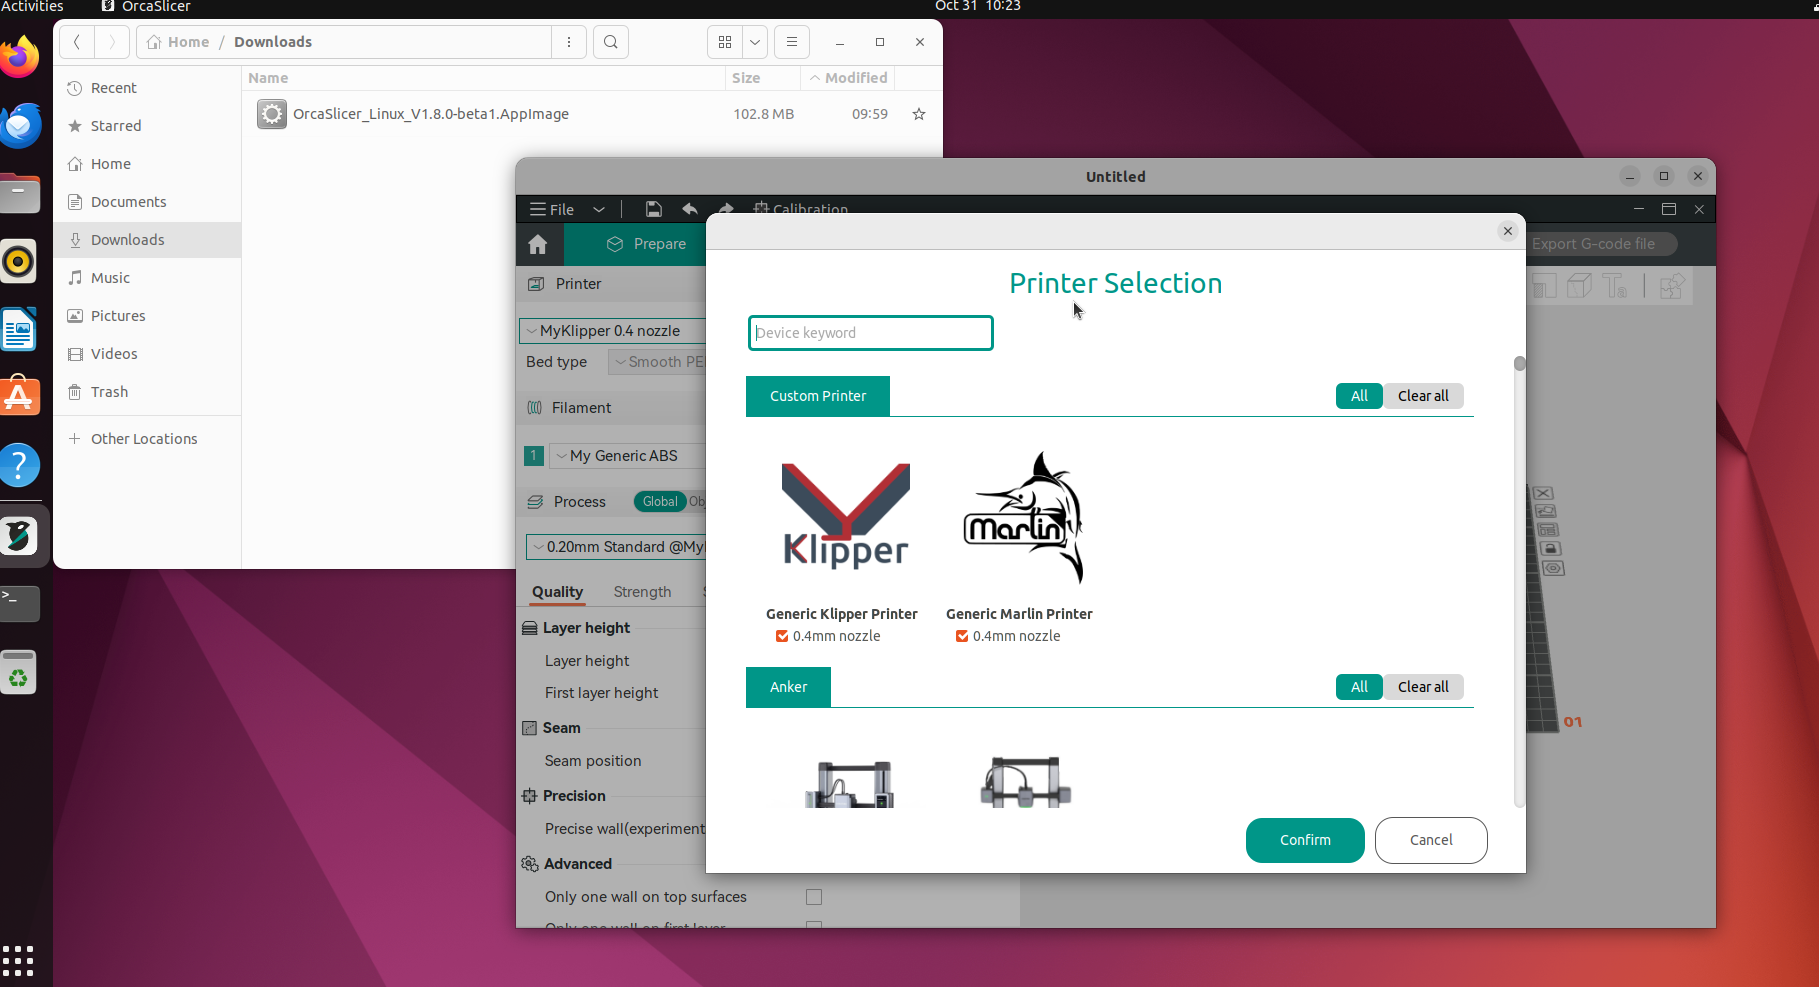Image resolution: width=1819 pixels, height=987 pixels.
Task: Sort files by Modified column
Action: pyautogui.click(x=848, y=78)
